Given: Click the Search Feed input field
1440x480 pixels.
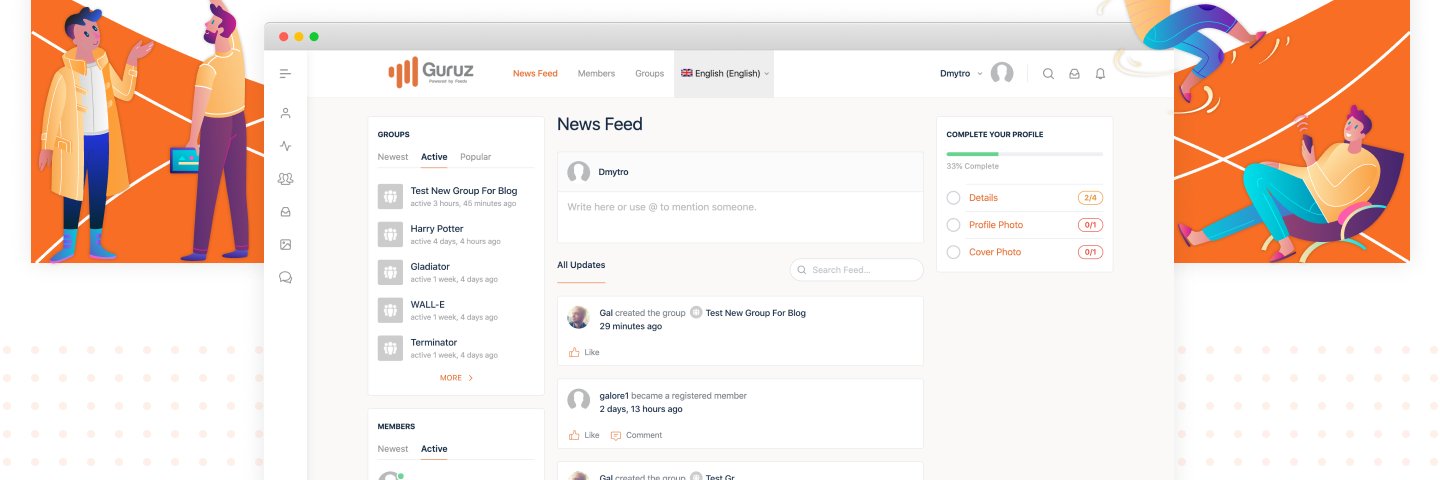Looking at the screenshot, I should point(856,270).
